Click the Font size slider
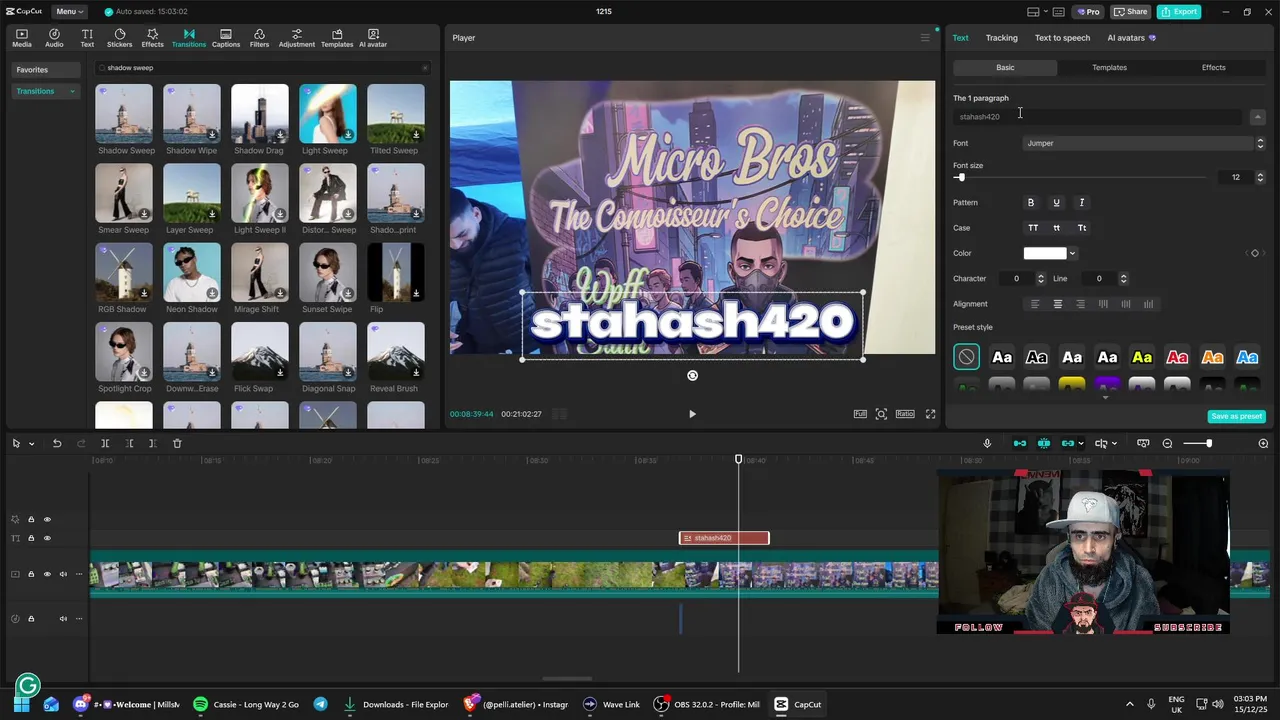 click(1080, 177)
